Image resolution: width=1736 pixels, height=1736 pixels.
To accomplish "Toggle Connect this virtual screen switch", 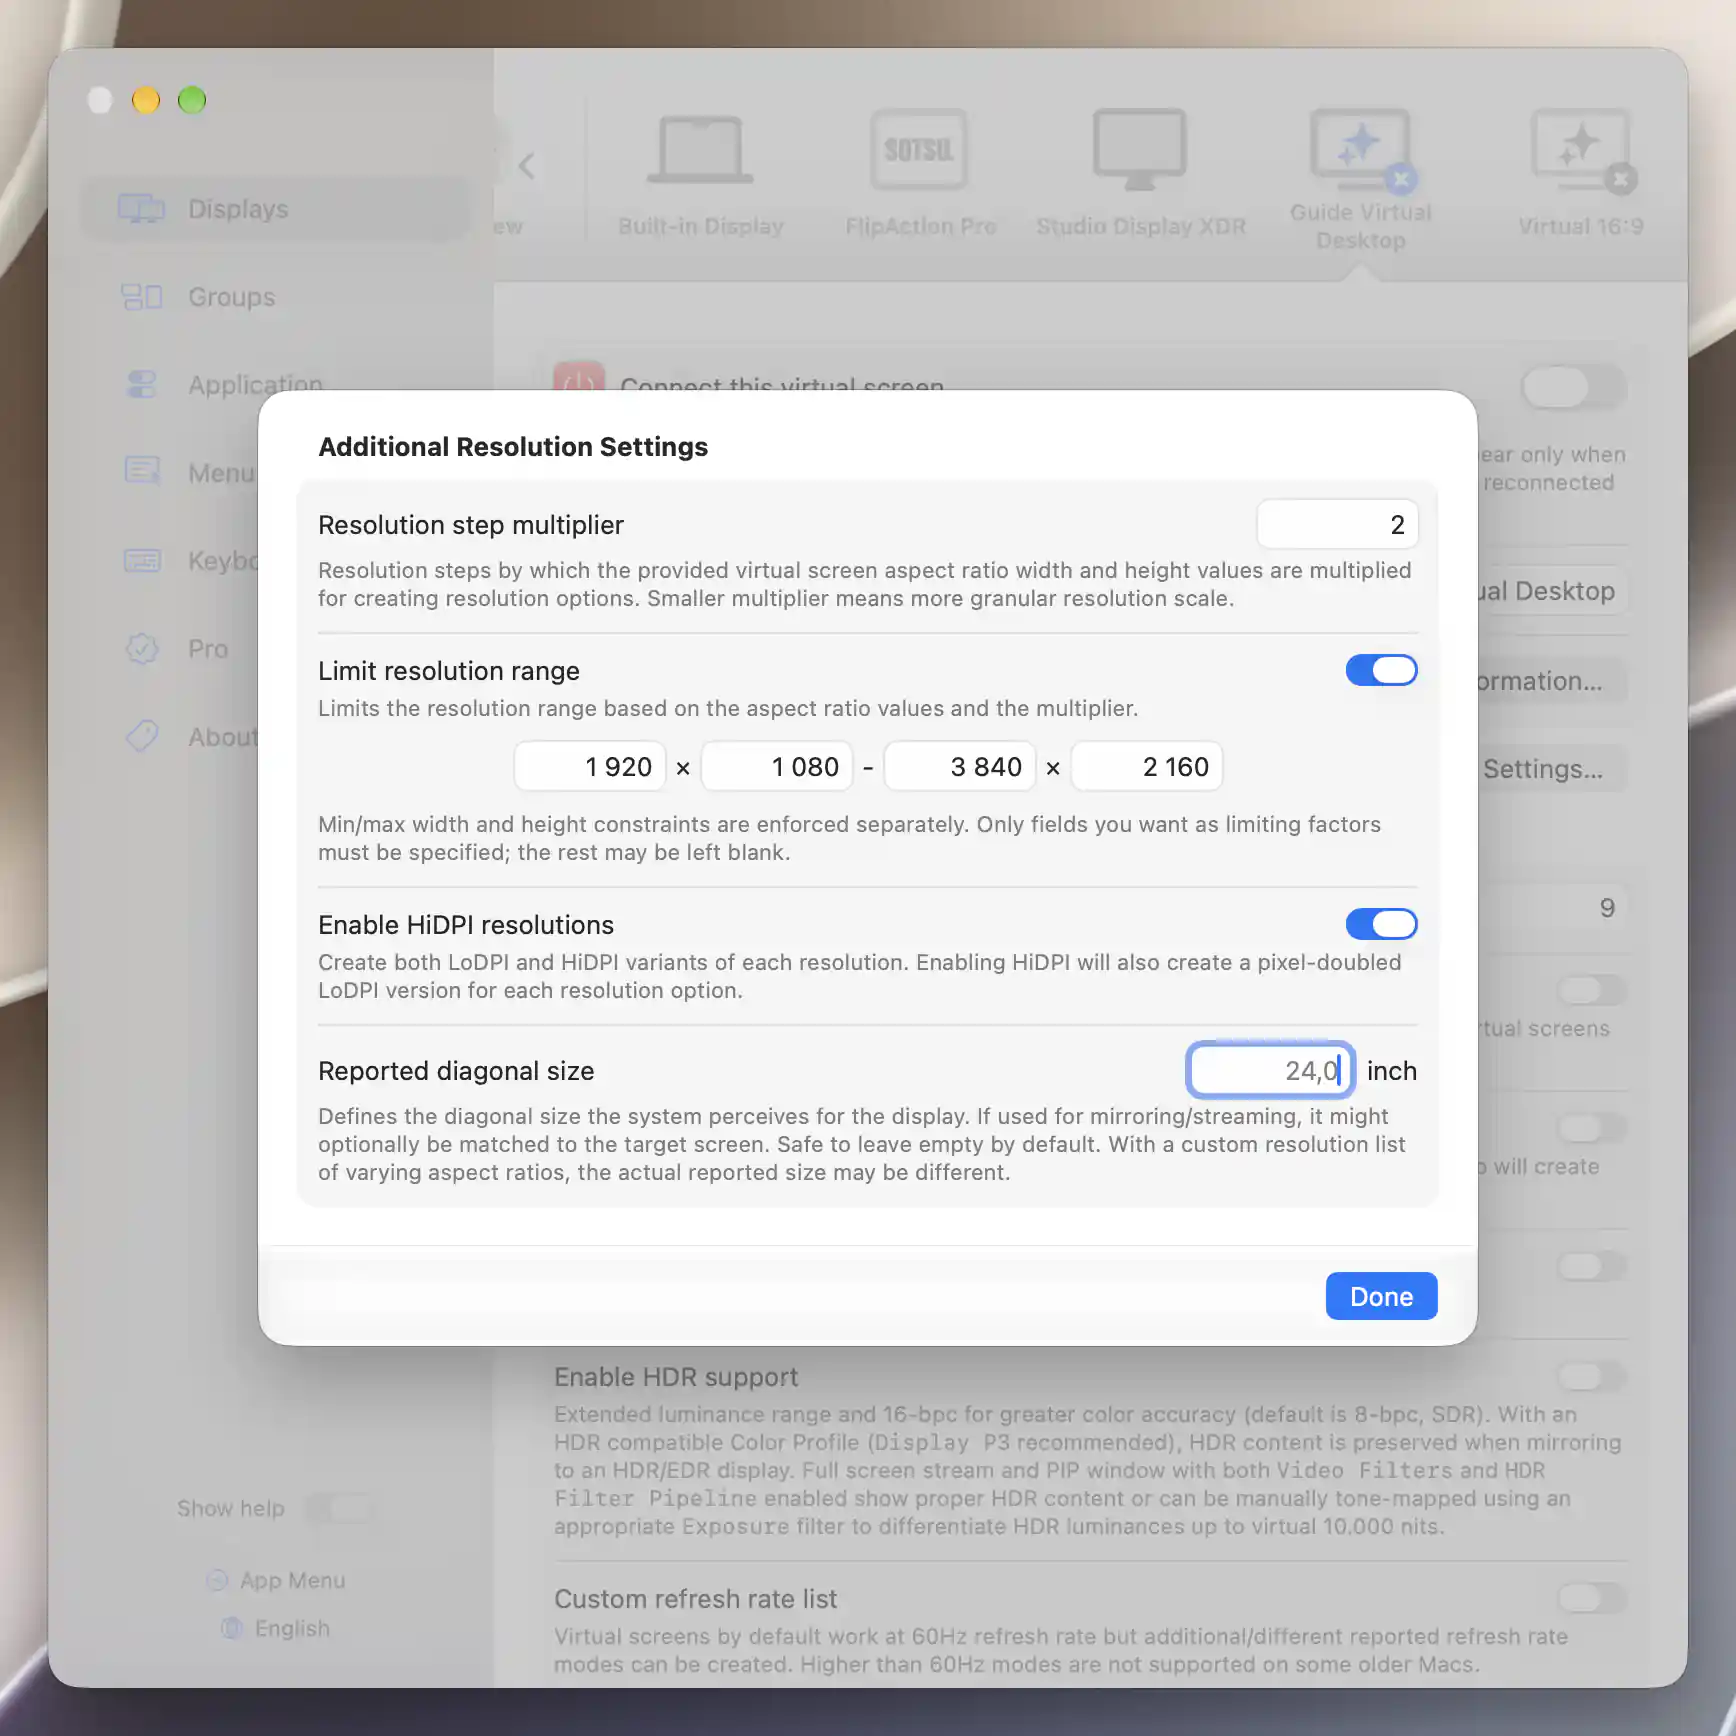I will [x=1573, y=388].
